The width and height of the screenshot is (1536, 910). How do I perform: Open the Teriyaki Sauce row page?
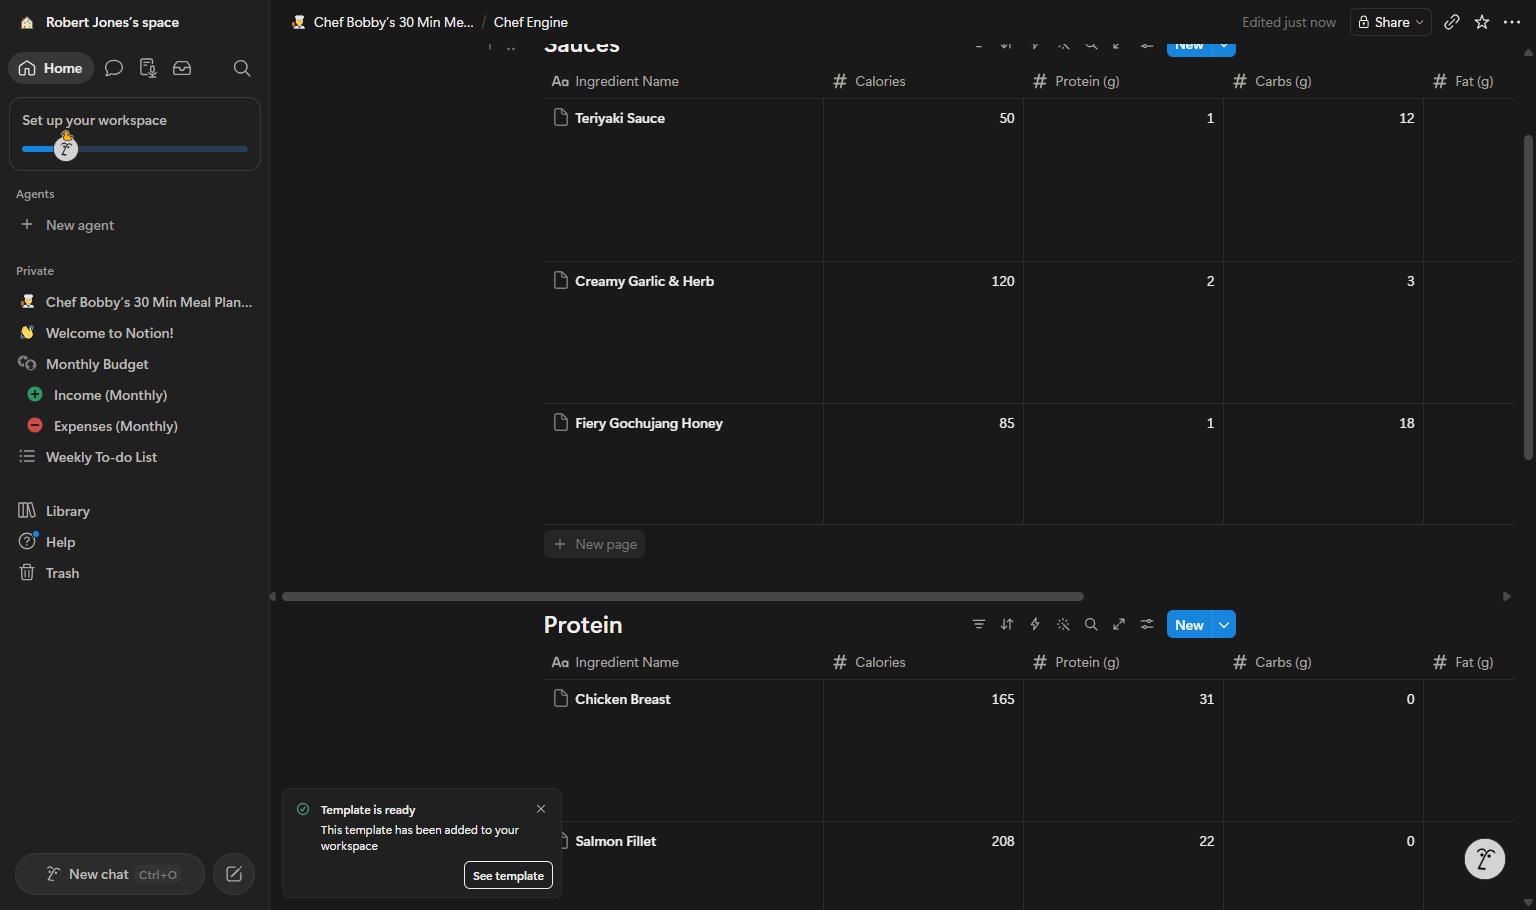click(x=620, y=118)
